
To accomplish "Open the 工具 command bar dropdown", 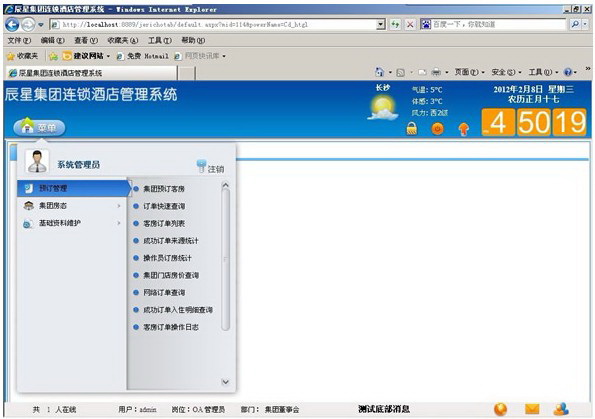I will tap(543, 72).
